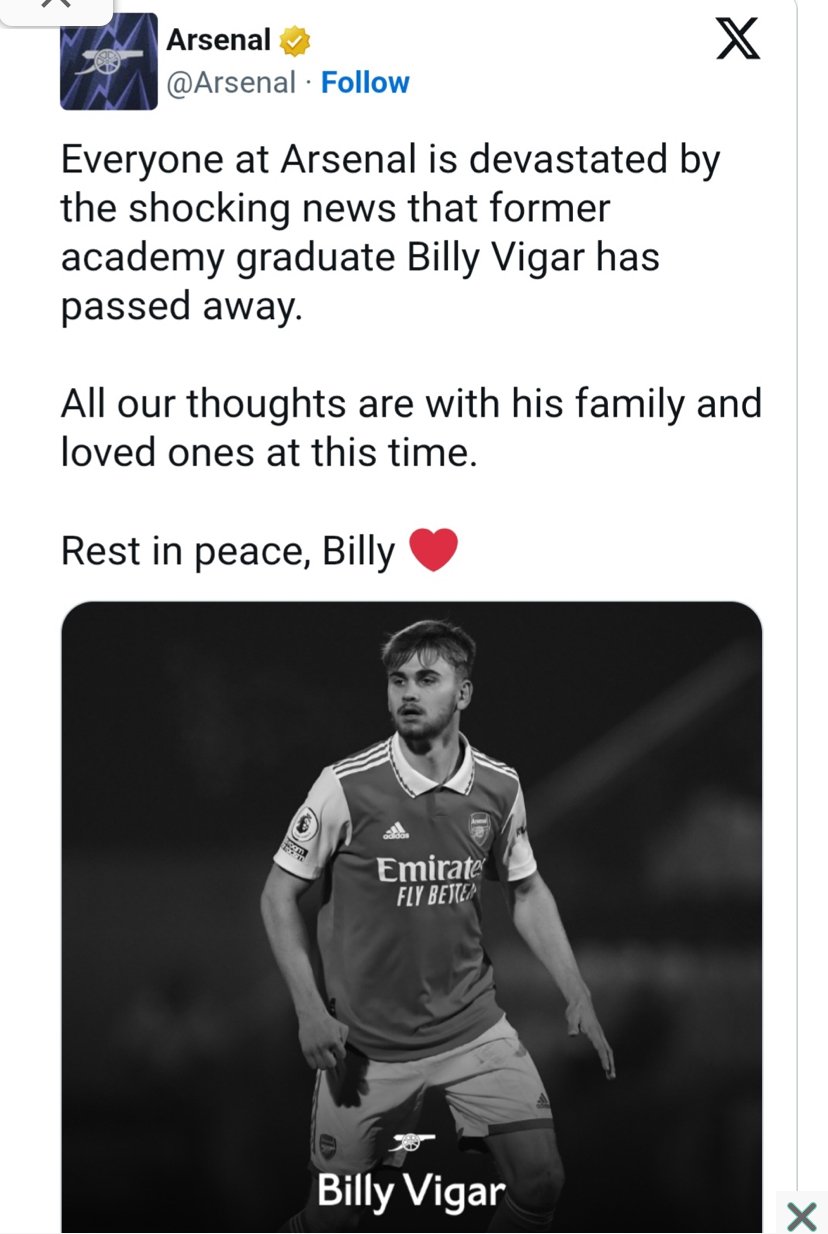828x1234 pixels.
Task: Click the Billy Vigar caption on the photo
Action: pos(411,1192)
